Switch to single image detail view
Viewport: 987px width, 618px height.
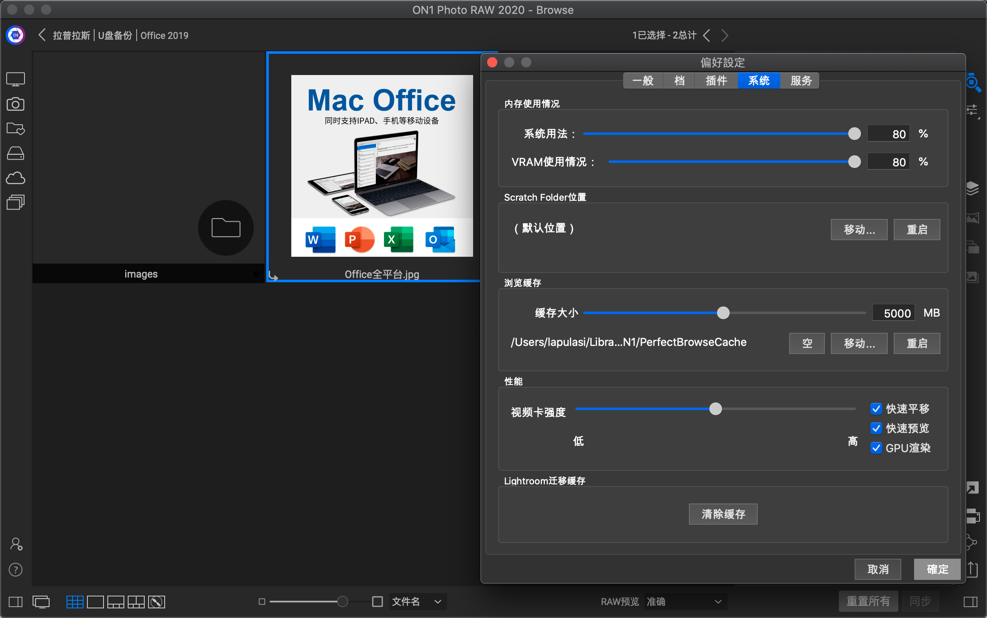click(96, 602)
